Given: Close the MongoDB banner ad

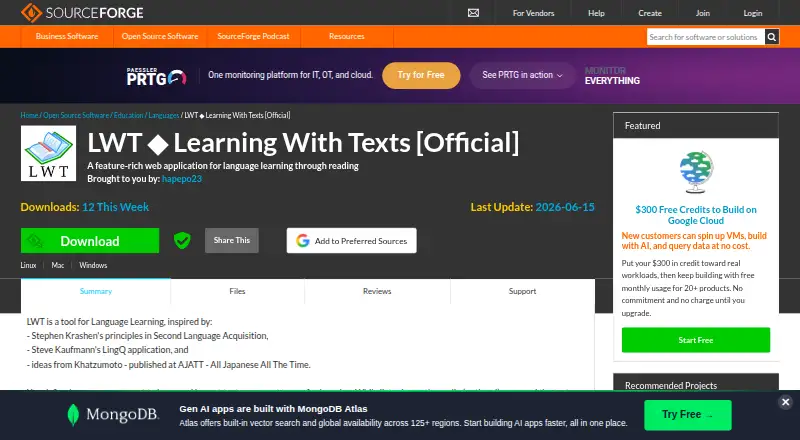Looking at the screenshot, I should click(786, 402).
